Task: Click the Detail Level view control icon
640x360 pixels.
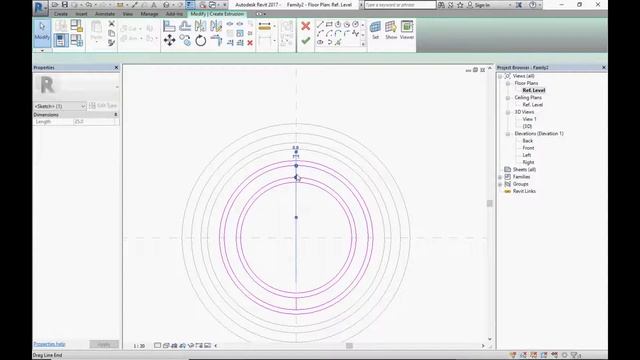Action: [x=157, y=345]
